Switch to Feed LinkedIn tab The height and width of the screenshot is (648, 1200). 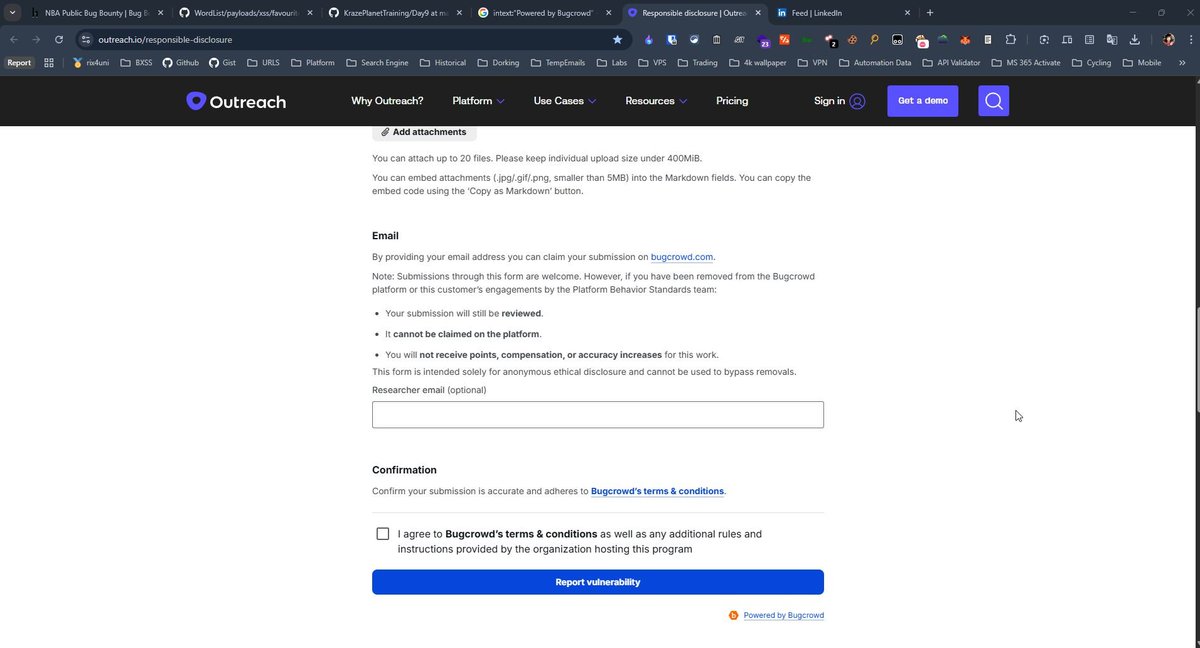coord(845,13)
